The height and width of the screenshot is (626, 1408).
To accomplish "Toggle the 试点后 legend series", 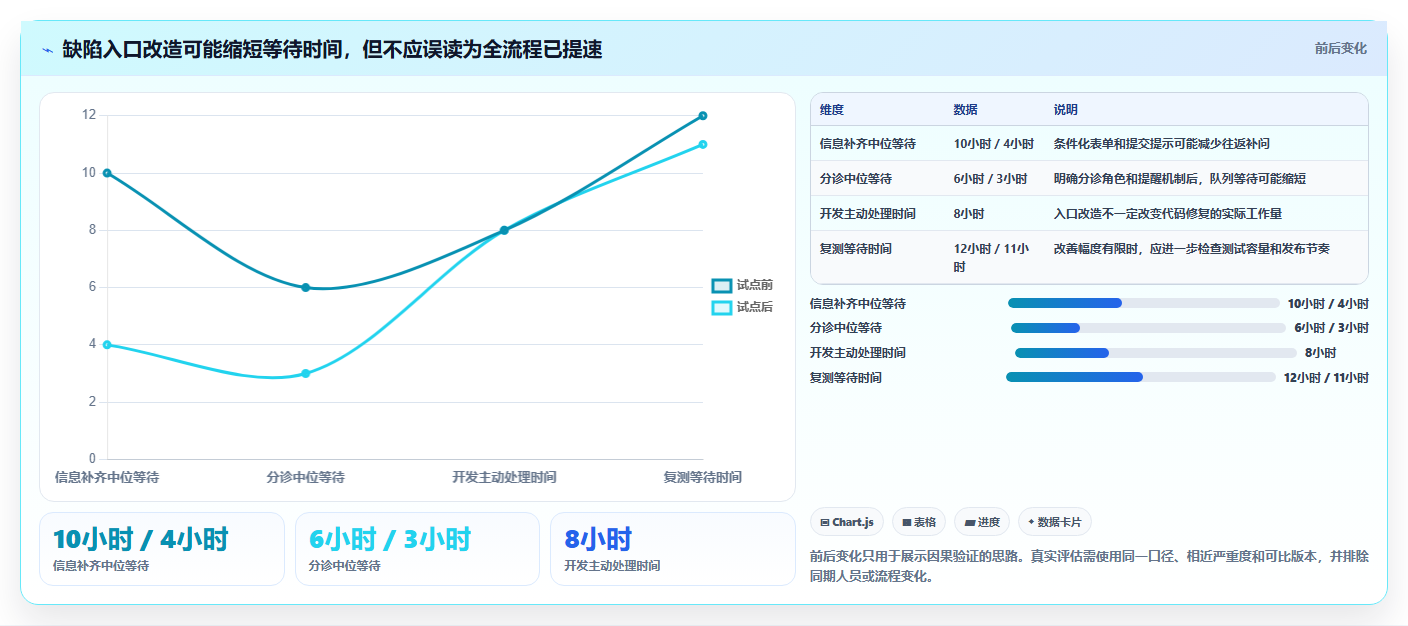I will point(742,307).
